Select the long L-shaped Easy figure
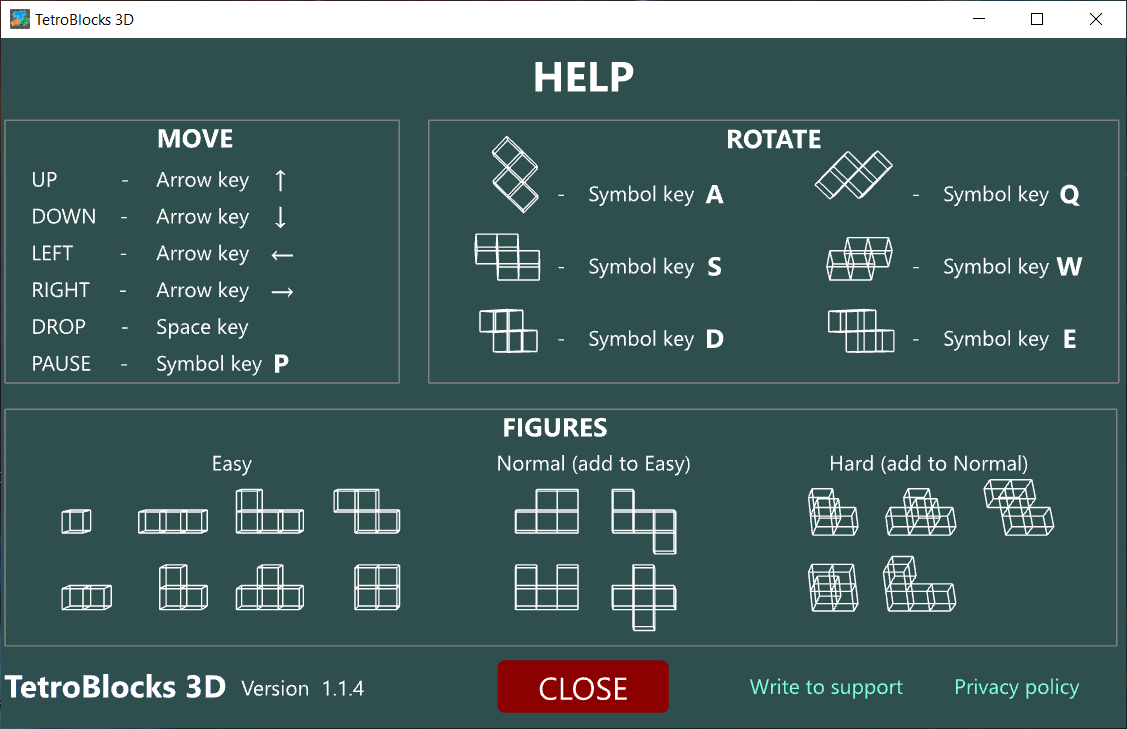The height and width of the screenshot is (729, 1127). click(270, 511)
